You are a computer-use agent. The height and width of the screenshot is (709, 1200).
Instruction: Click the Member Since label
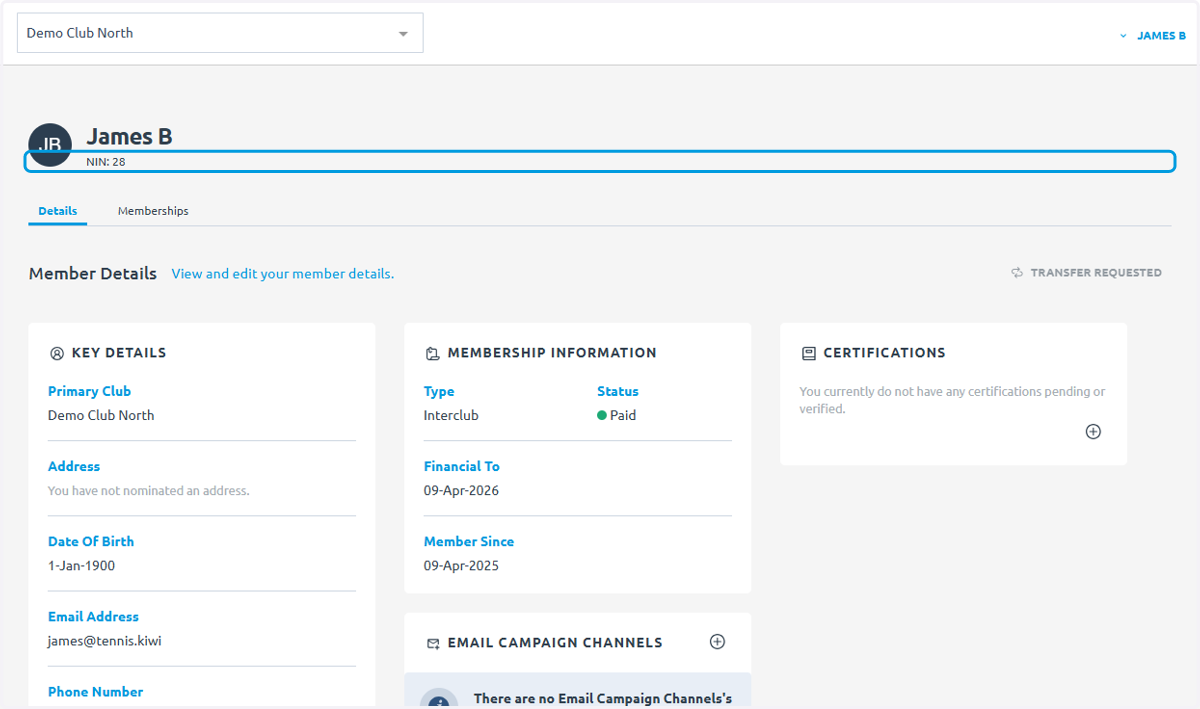click(469, 541)
